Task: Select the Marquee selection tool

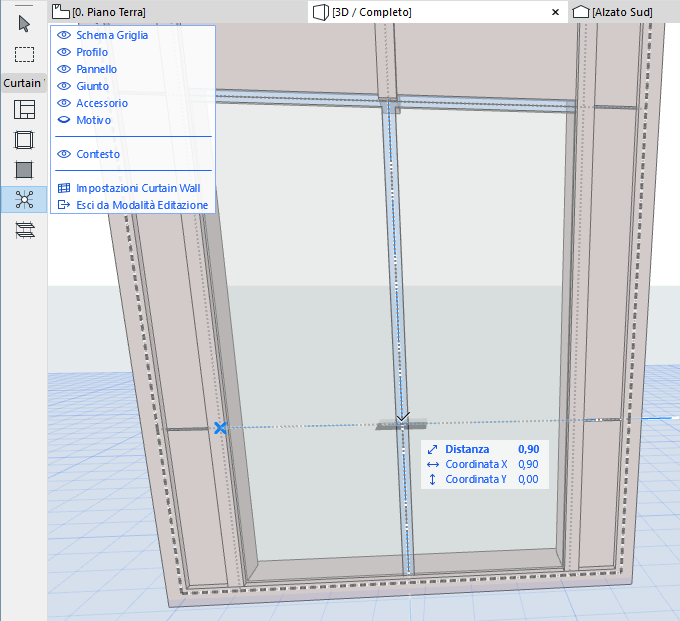Action: point(24,54)
